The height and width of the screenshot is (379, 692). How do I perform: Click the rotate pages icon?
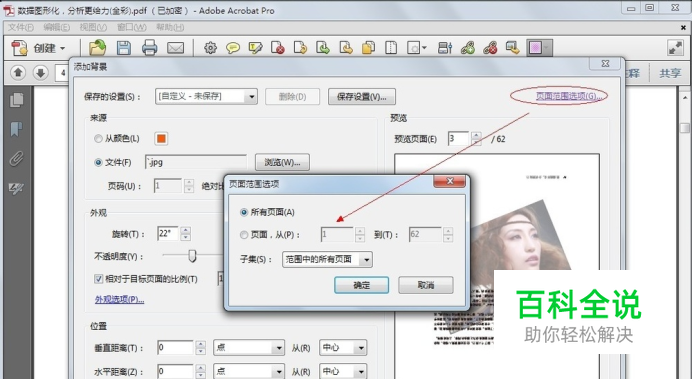[x=300, y=48]
